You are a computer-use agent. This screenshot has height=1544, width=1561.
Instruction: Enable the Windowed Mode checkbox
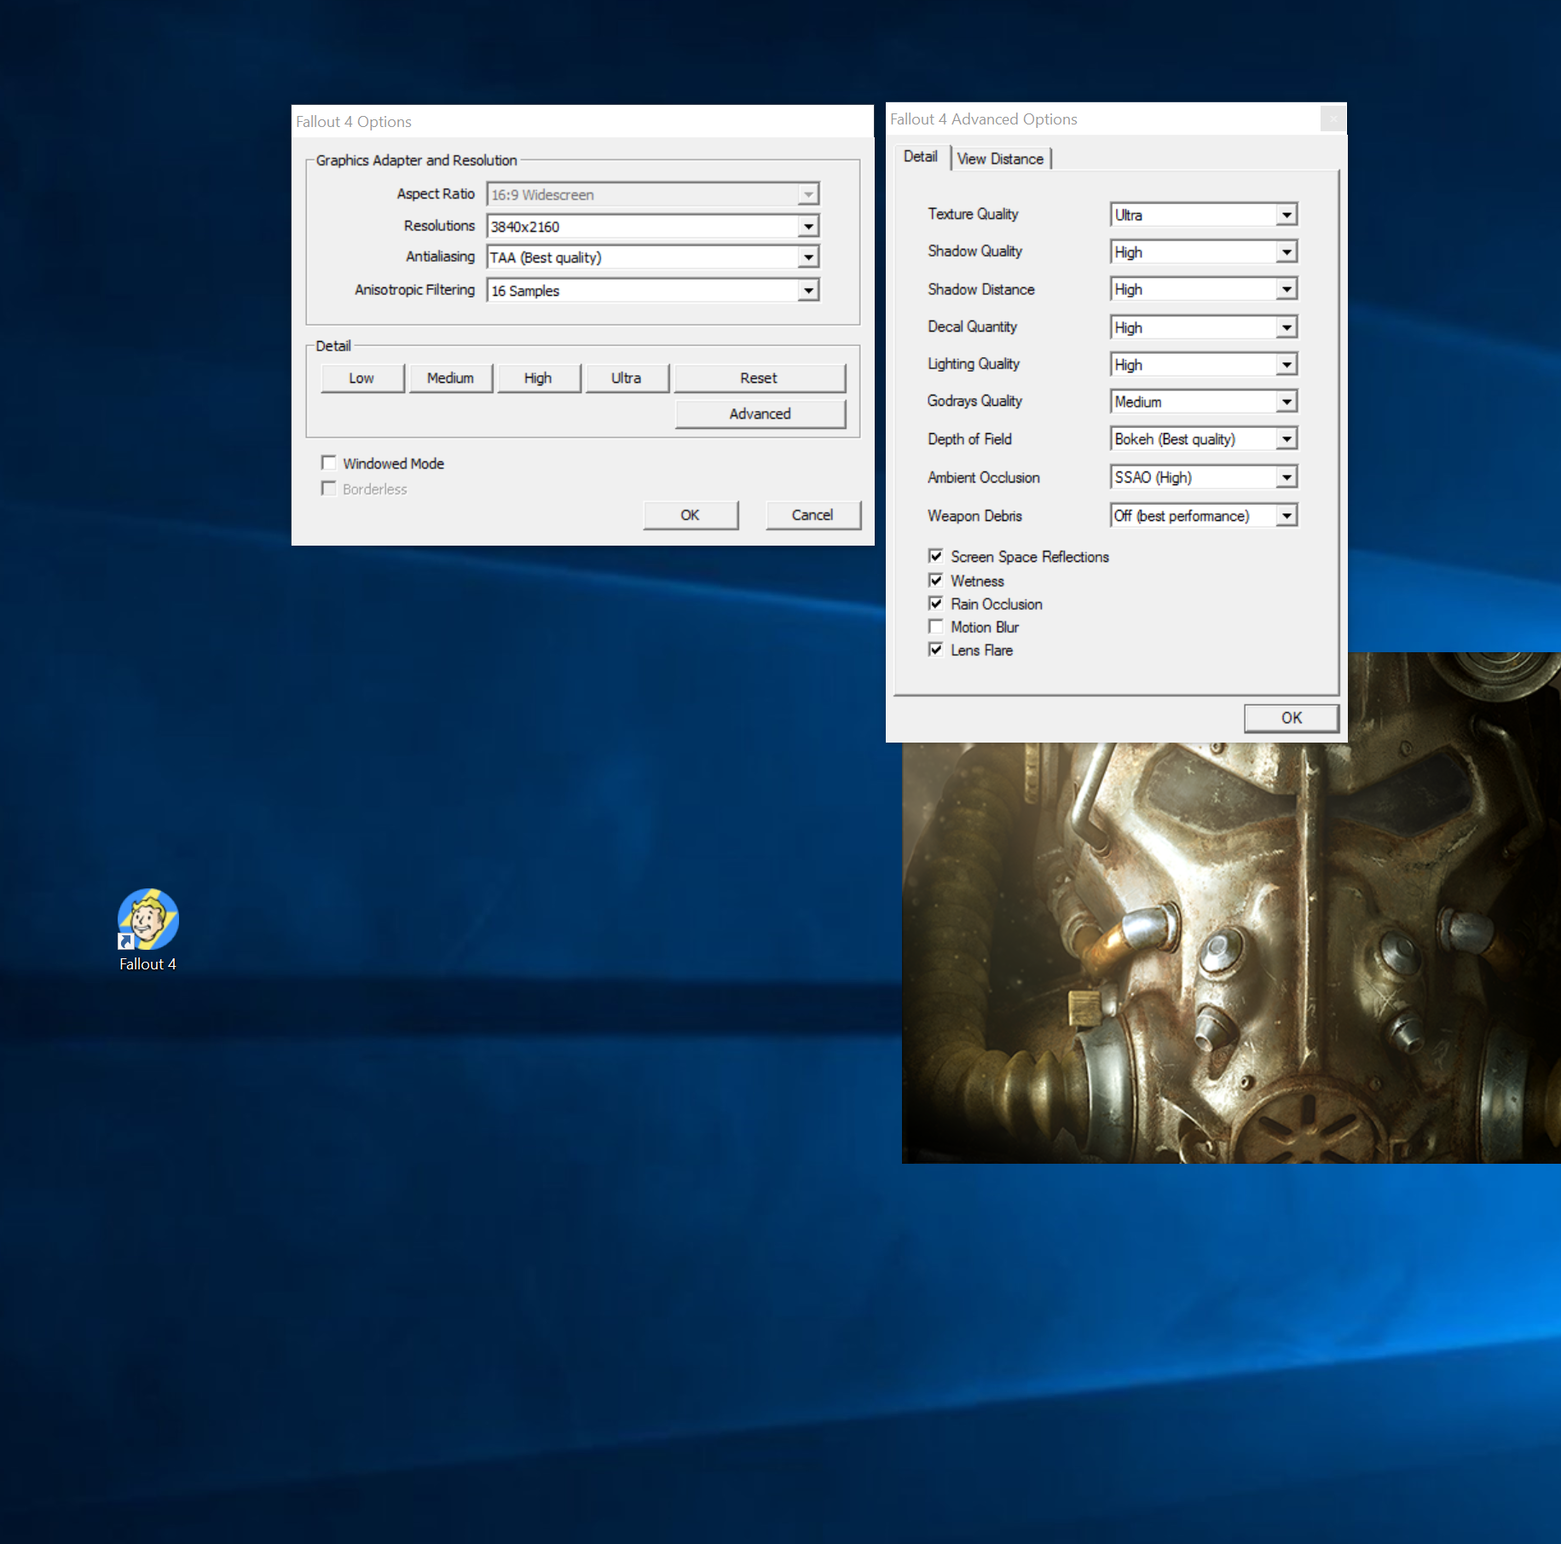(x=329, y=463)
